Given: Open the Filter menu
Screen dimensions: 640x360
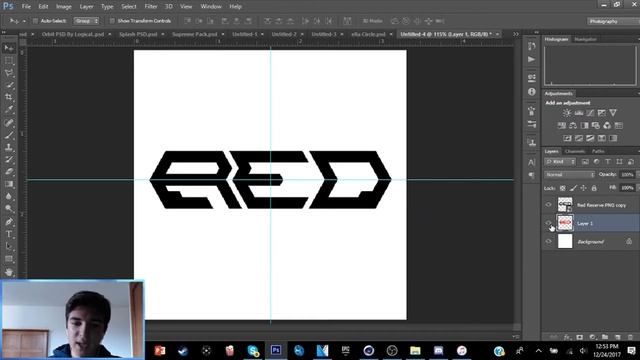Looking at the screenshot, I should coord(151,7).
